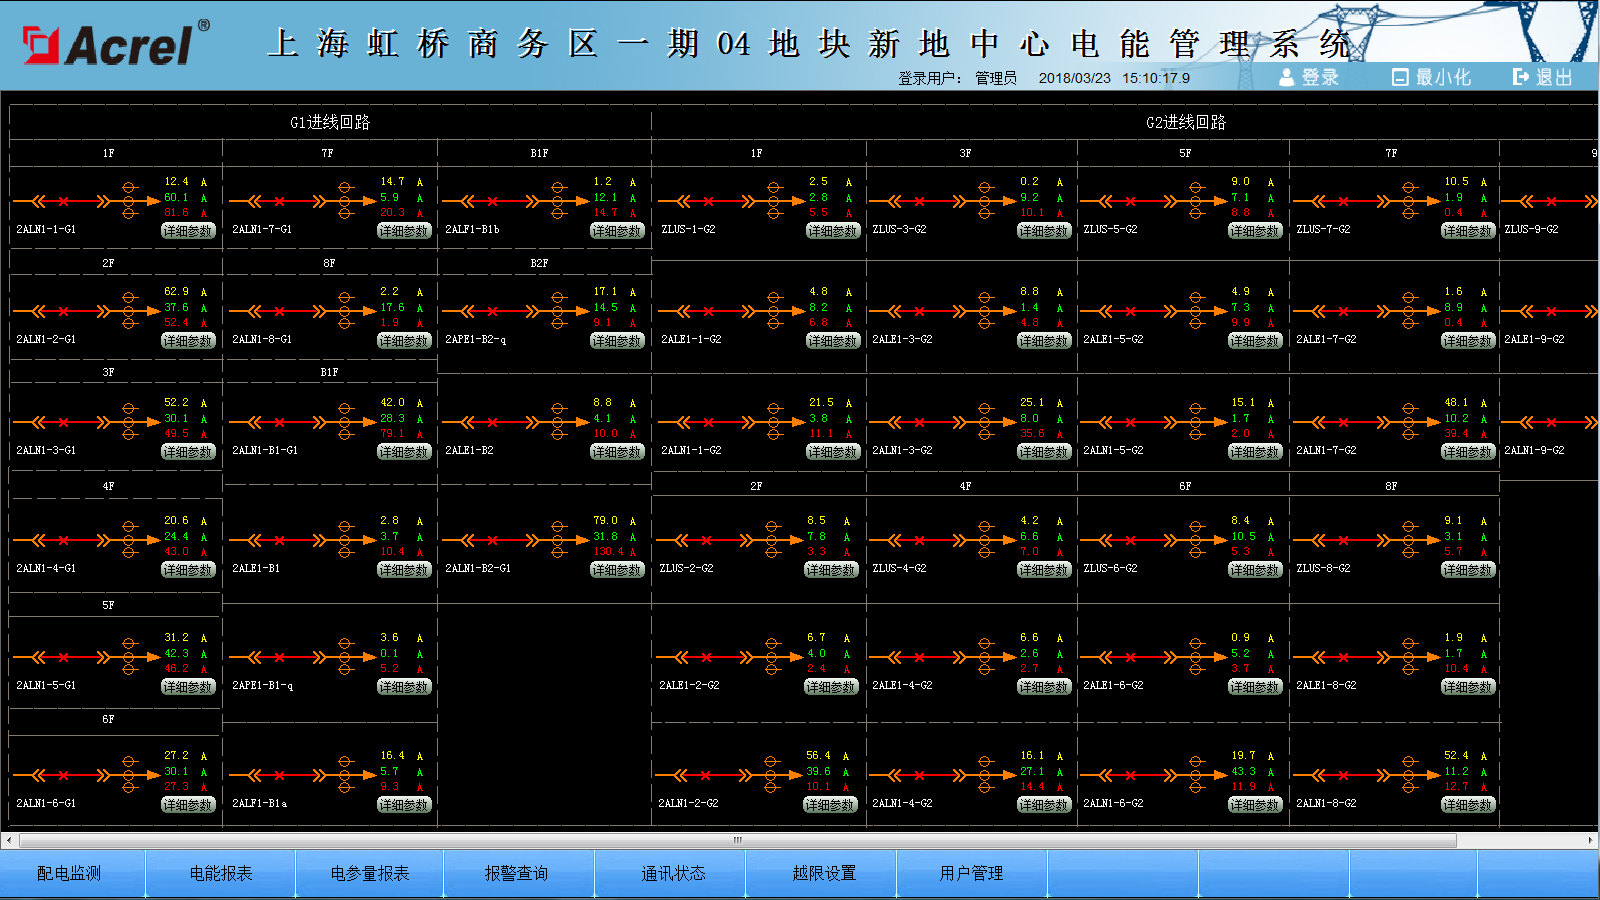
Task: Click the red breaker symbol on 2ALN1-1-G1
Action: [x=64, y=201]
